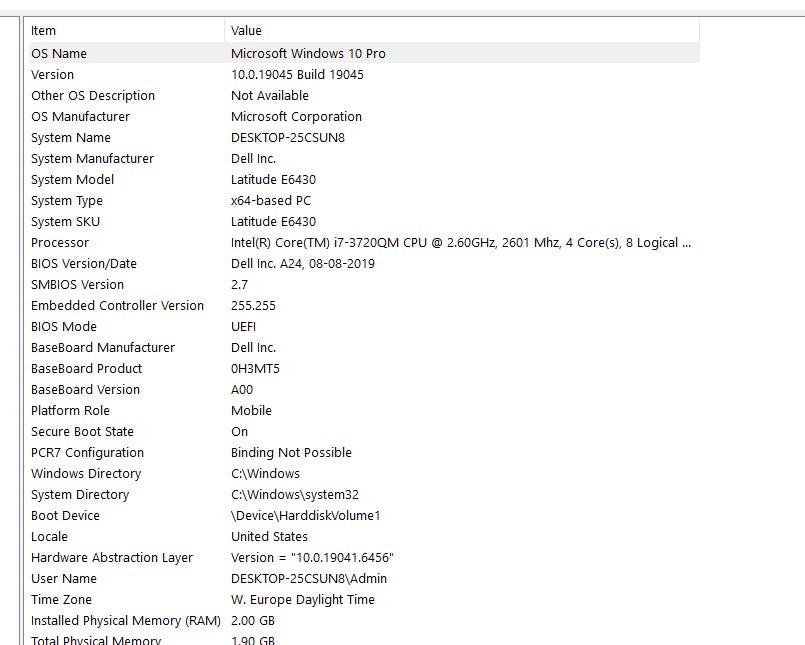This screenshot has height=645, width=805.
Task: Click the Value column header
Action: pyautogui.click(x=462, y=31)
